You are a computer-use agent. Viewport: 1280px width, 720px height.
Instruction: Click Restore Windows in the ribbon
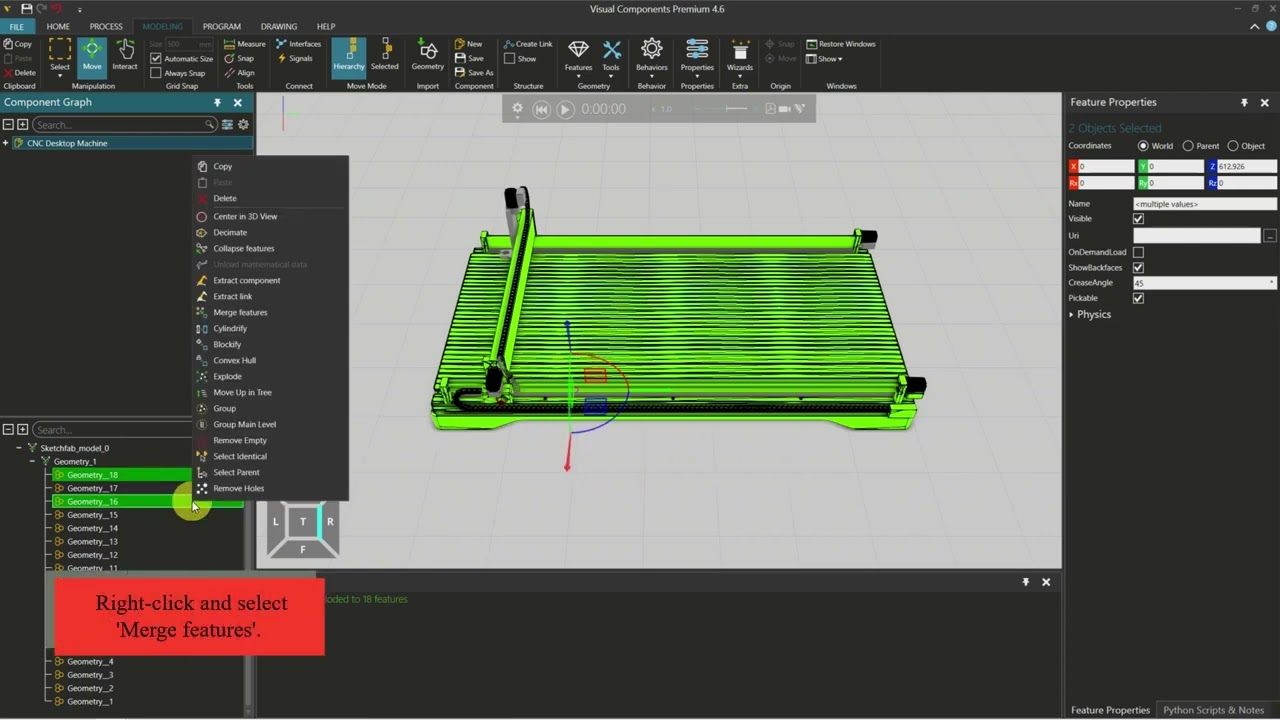[x=841, y=44]
